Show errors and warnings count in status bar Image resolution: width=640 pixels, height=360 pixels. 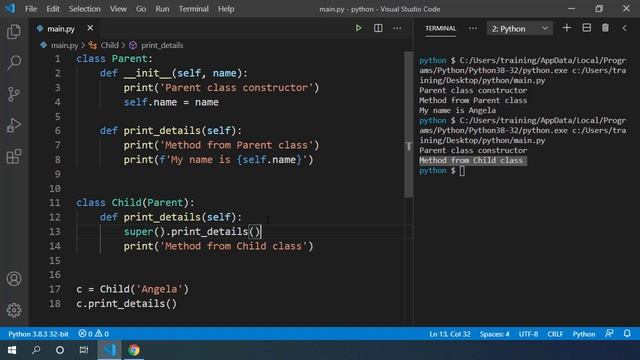point(93,334)
